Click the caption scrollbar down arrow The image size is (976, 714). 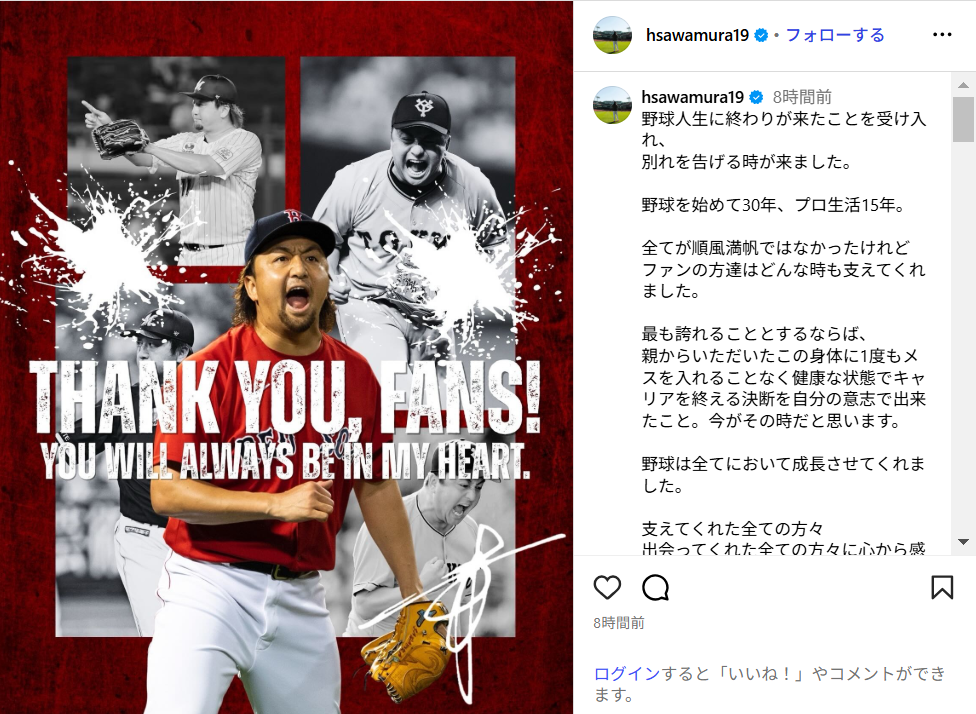tap(963, 542)
